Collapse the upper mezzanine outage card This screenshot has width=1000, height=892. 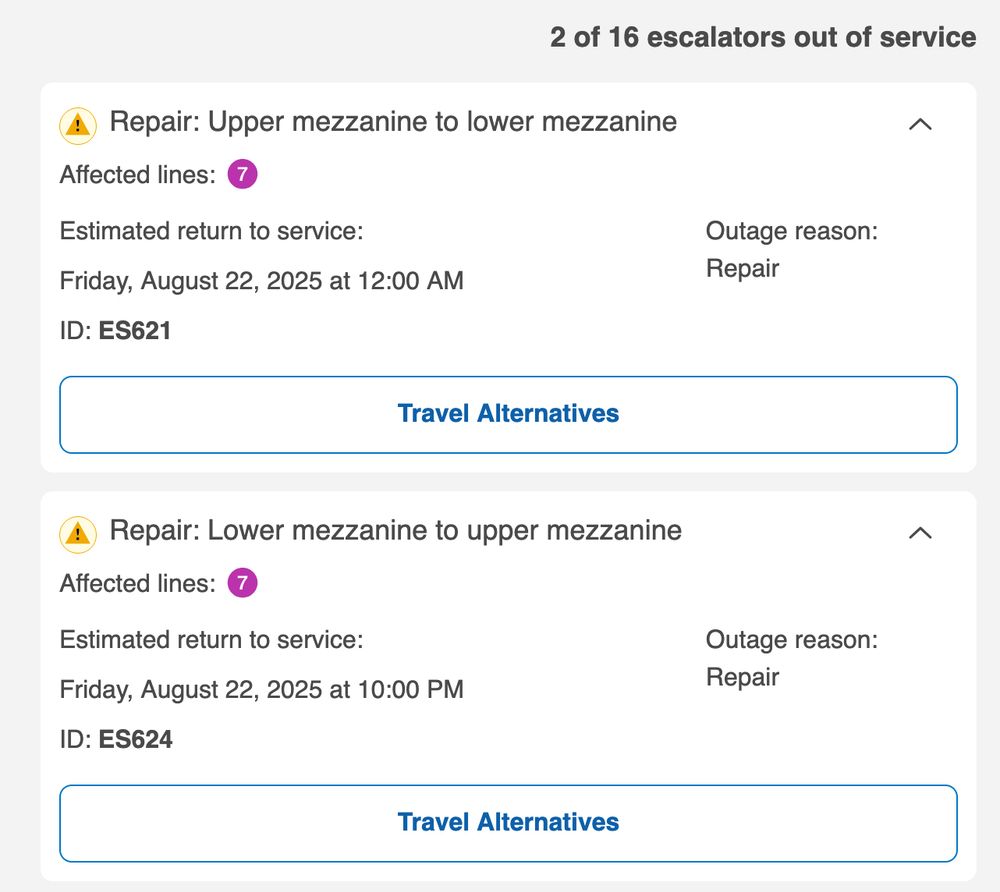click(x=921, y=124)
